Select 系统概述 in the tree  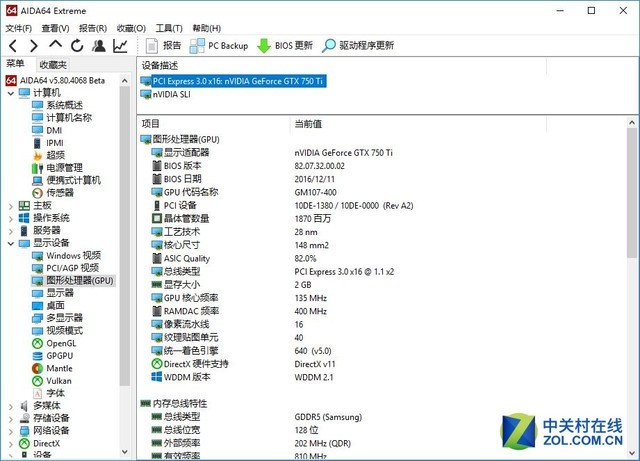(x=58, y=105)
